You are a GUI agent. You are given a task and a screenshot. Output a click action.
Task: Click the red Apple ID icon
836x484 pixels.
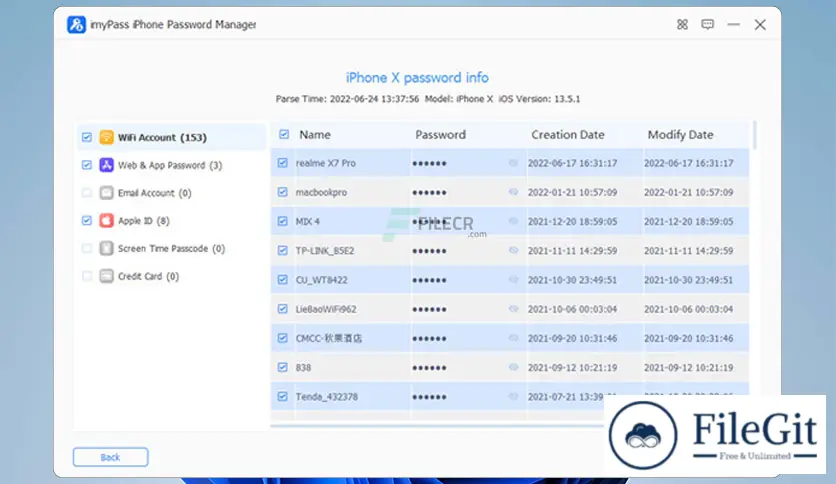pyautogui.click(x=107, y=220)
